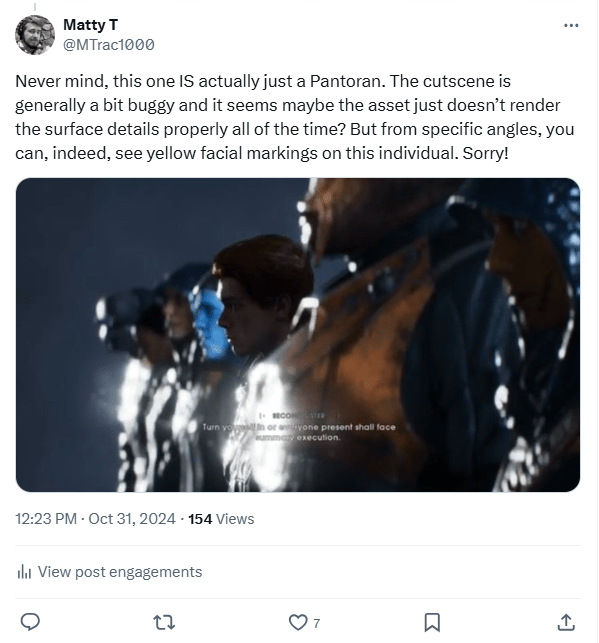The image size is (599, 643).
Task: Open View post engagements
Action: point(120,572)
